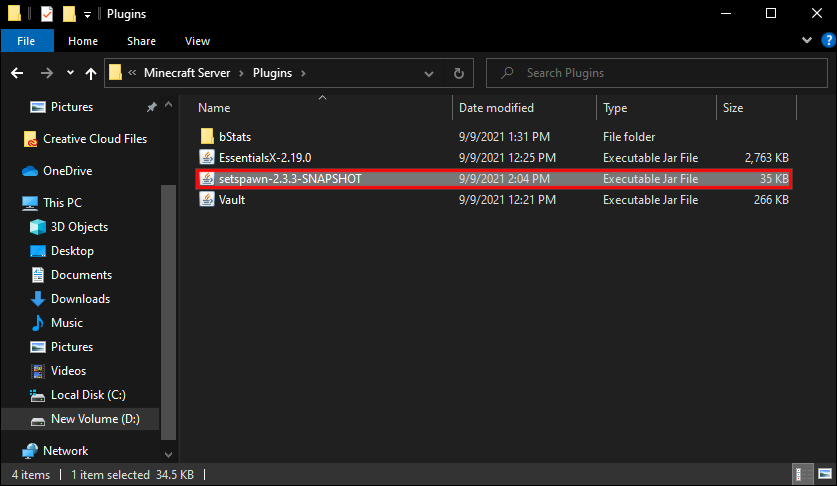This screenshot has width=837, height=486.
Task: Select the bStats folder icon
Action: point(207,136)
